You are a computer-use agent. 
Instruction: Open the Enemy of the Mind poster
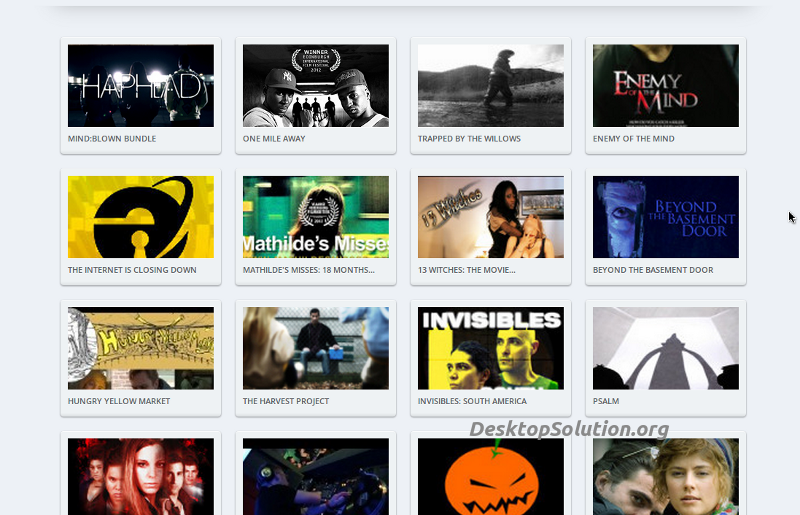tap(666, 85)
